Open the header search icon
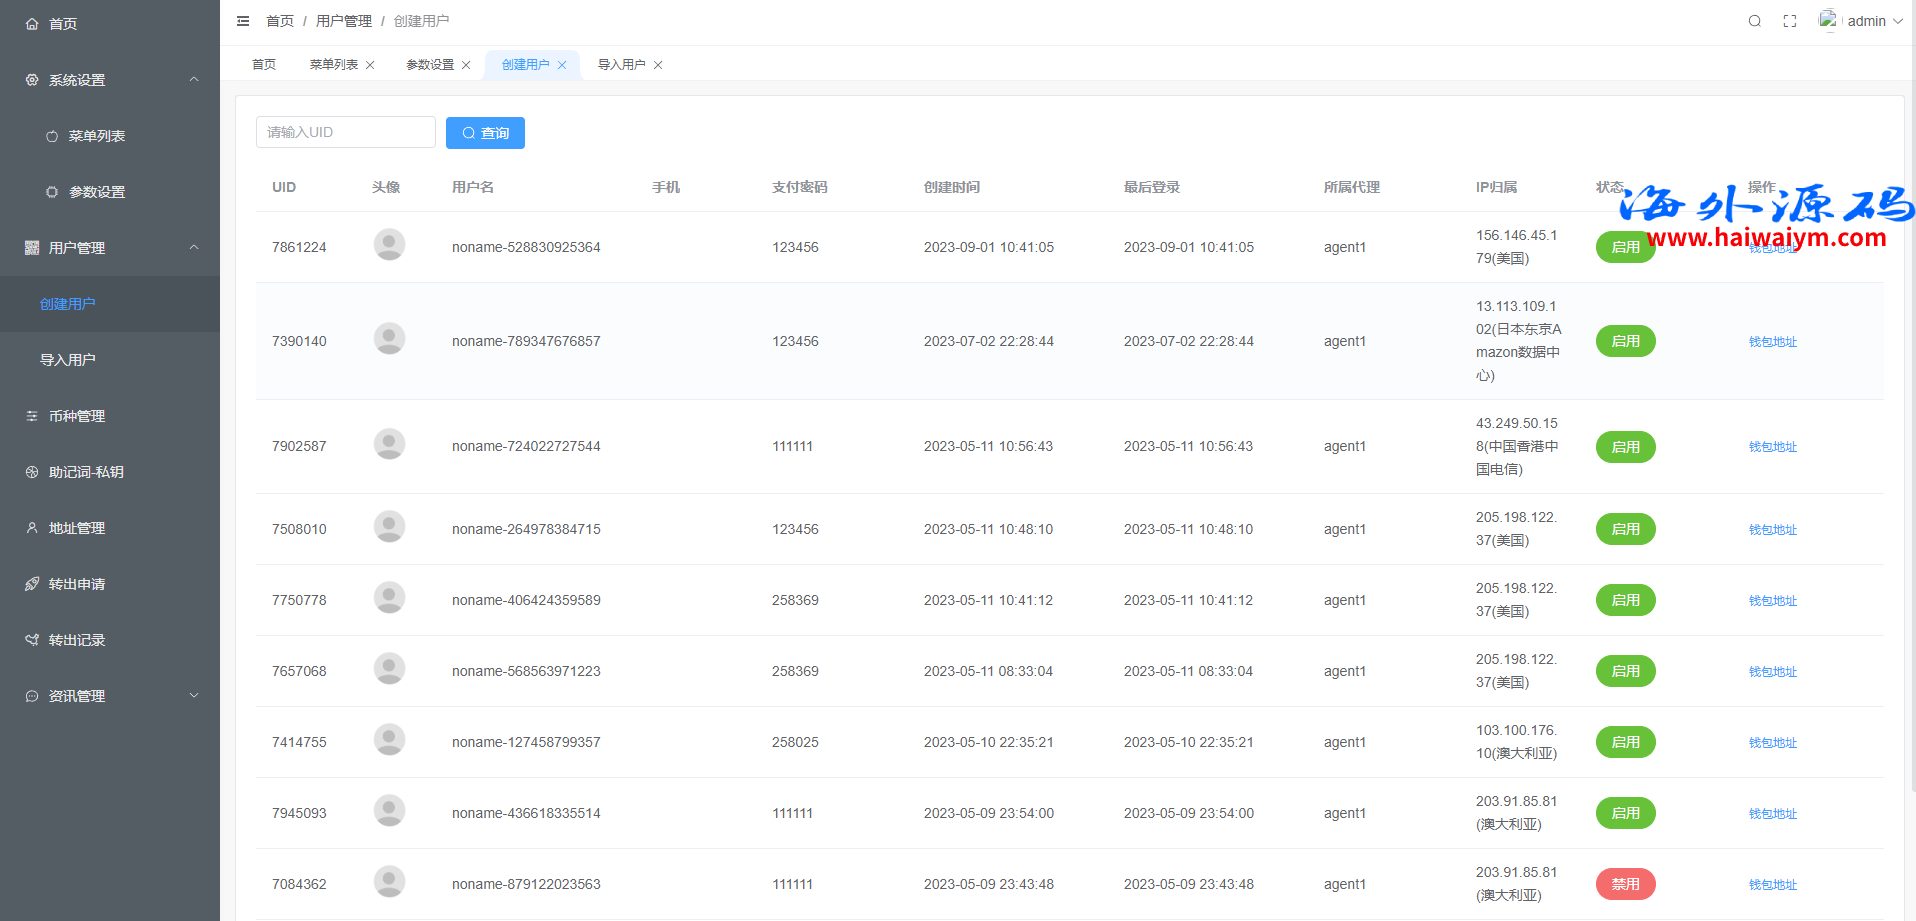1916x921 pixels. 1754,21
